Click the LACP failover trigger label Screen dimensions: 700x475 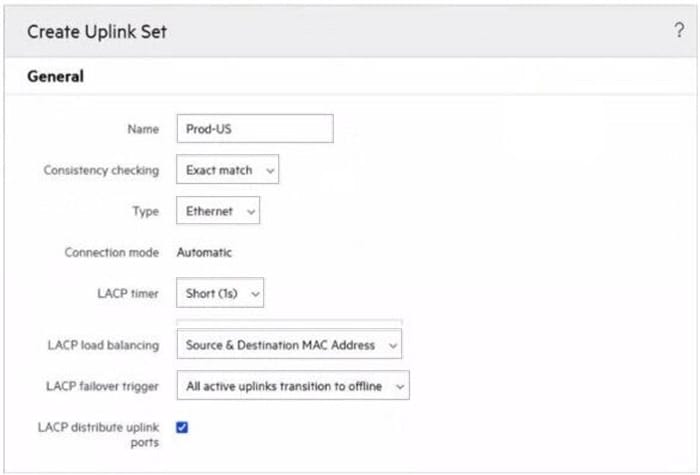(102, 386)
